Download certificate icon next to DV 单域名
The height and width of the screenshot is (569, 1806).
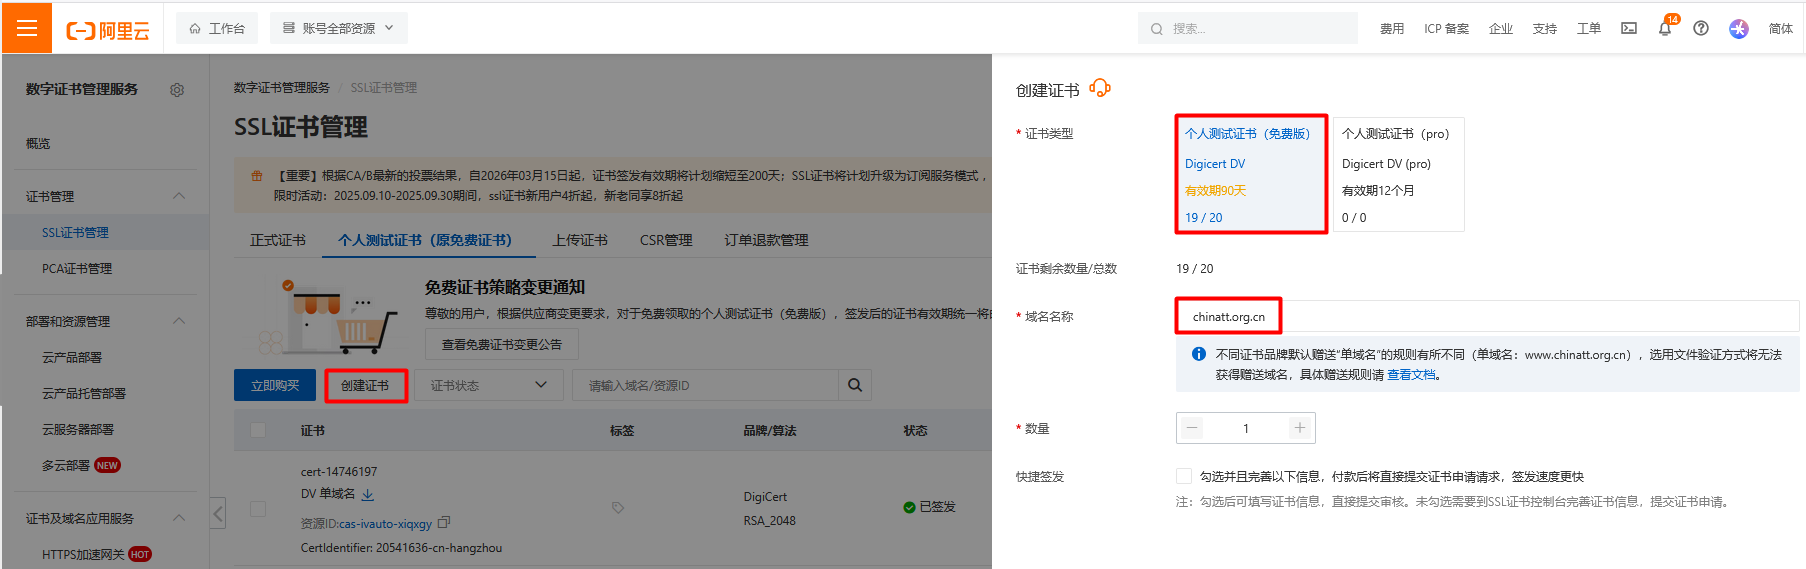pos(368,494)
